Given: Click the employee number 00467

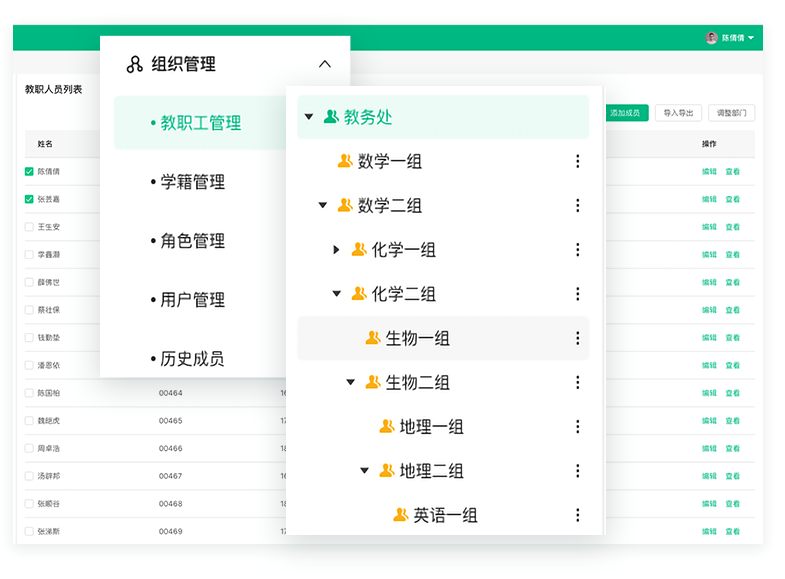Looking at the screenshot, I should click(x=171, y=476).
